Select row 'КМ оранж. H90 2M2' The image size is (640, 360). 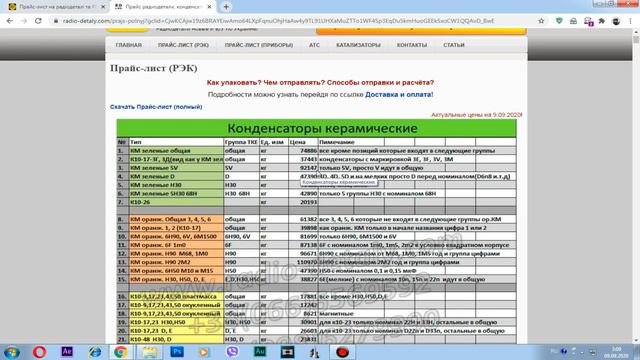(316, 262)
